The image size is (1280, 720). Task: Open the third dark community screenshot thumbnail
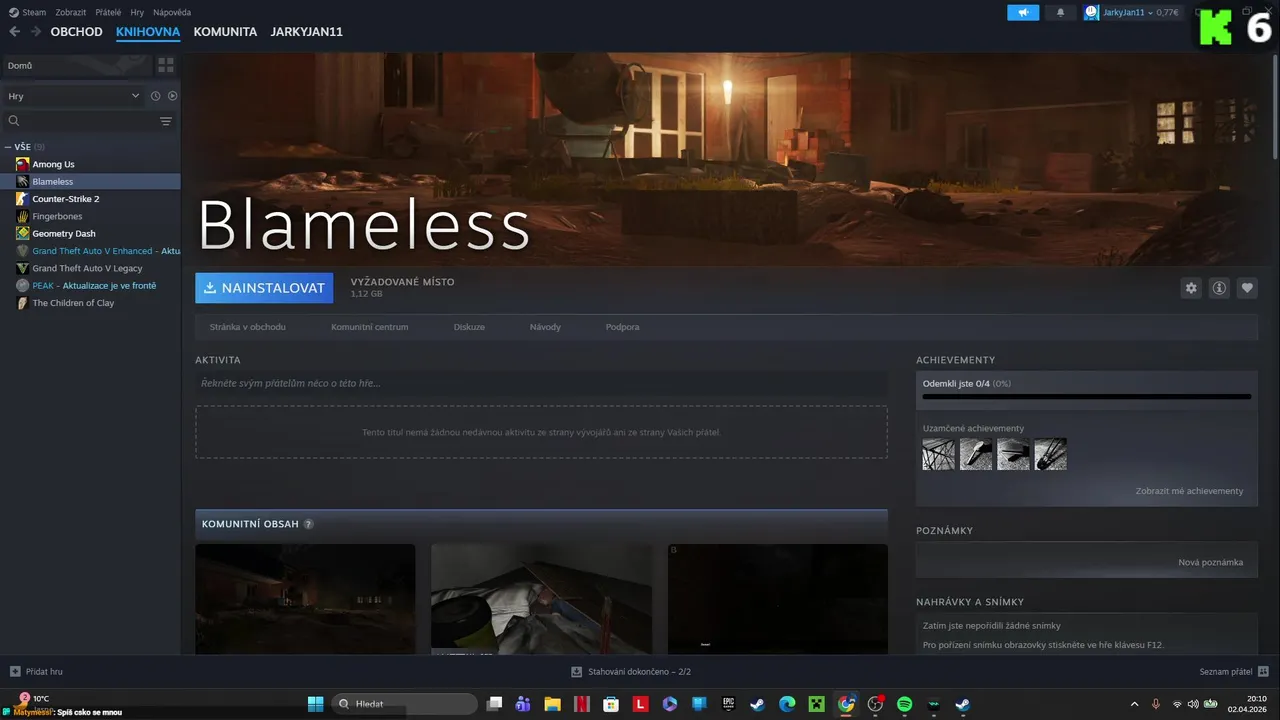[778, 599]
